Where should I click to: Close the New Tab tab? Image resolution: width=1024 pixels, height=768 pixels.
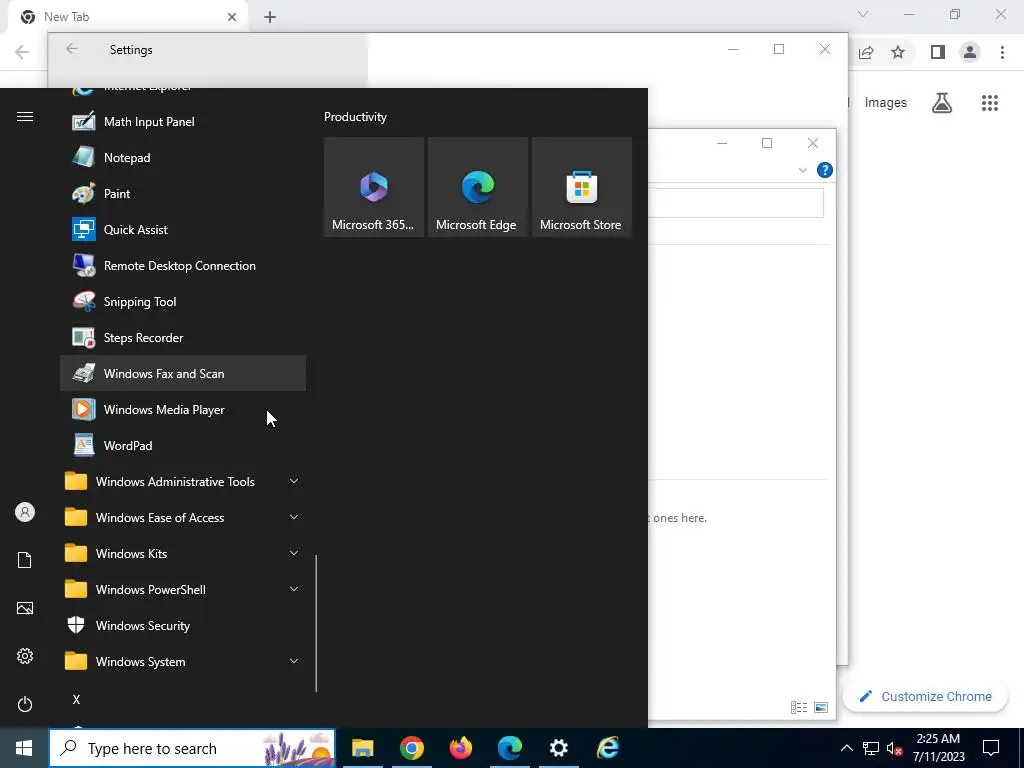coord(232,17)
